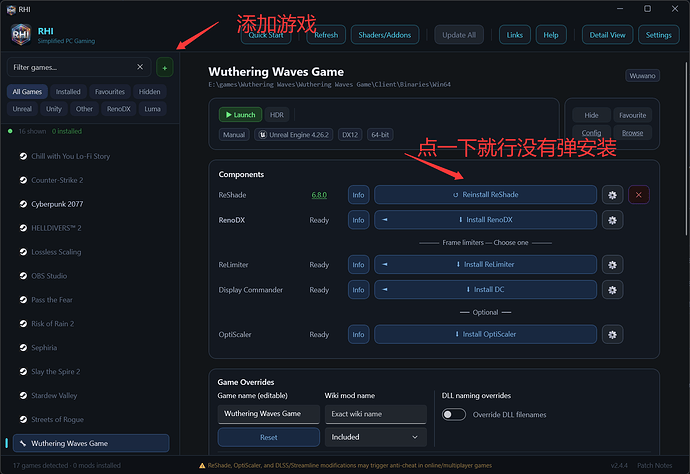Viewport: 690px width, 474px height.
Task: Select the Installed filter tab
Action: [68, 92]
